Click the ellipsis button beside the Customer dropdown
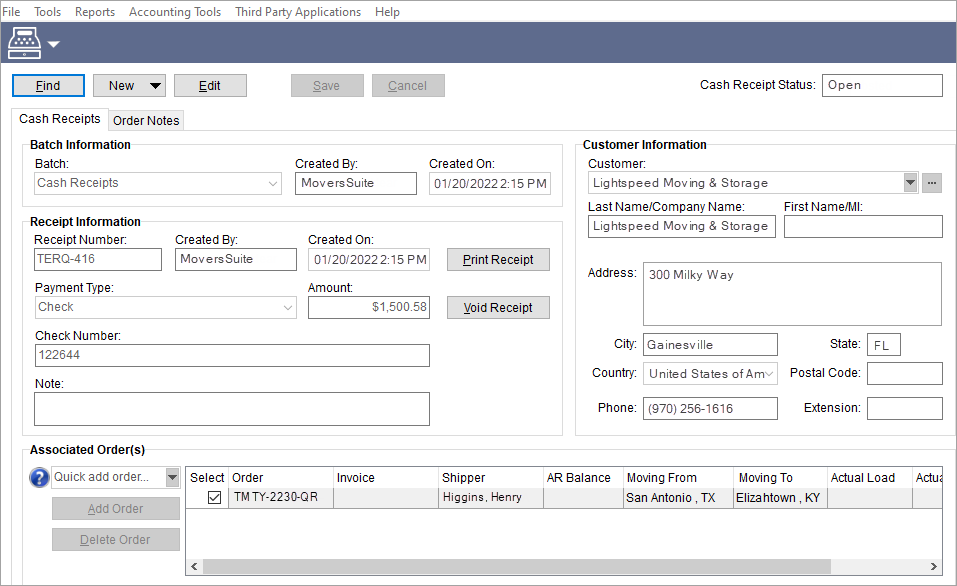 coord(932,182)
